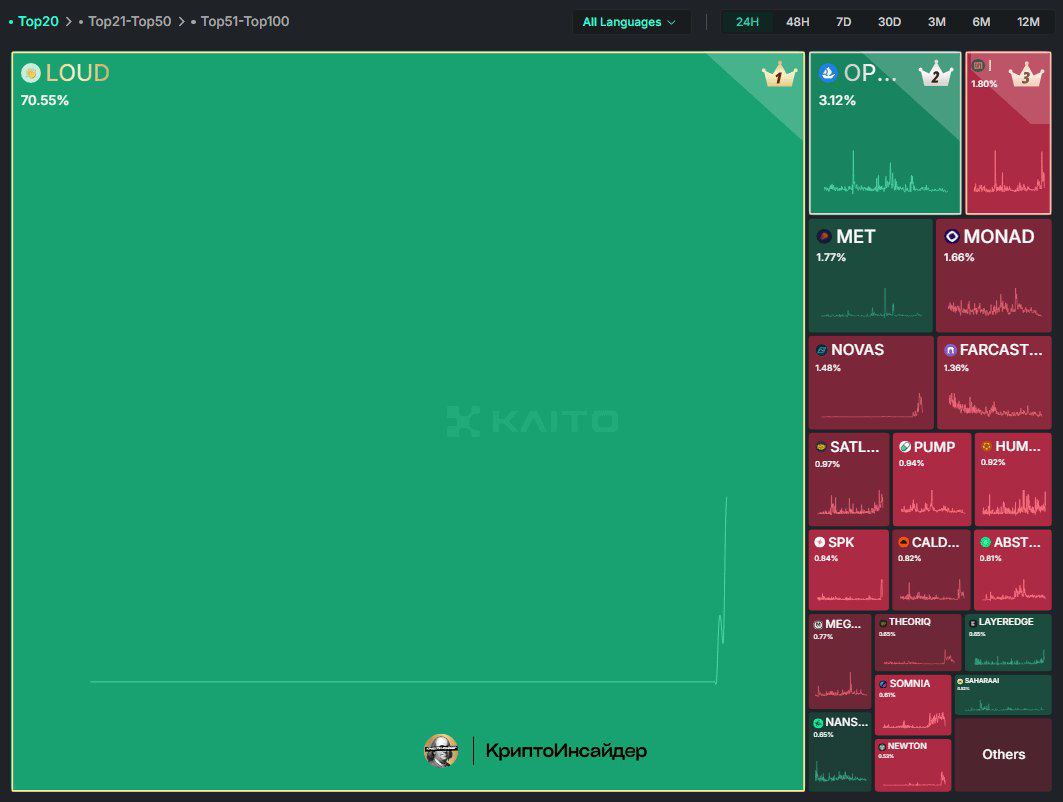Click the LOUD token logo icon
The width and height of the screenshot is (1063, 802).
pos(31,73)
